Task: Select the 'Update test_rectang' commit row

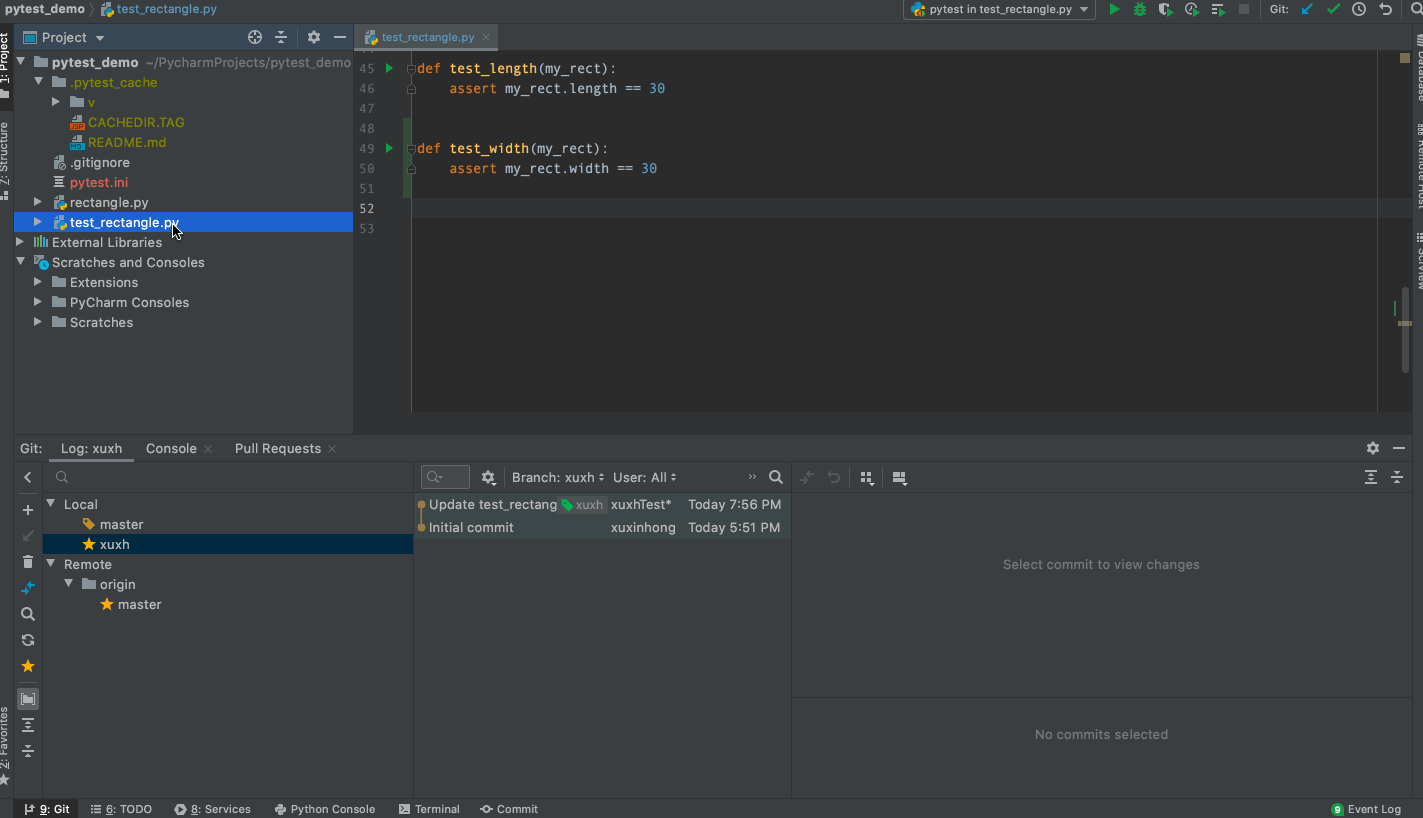Action: [x=602, y=505]
